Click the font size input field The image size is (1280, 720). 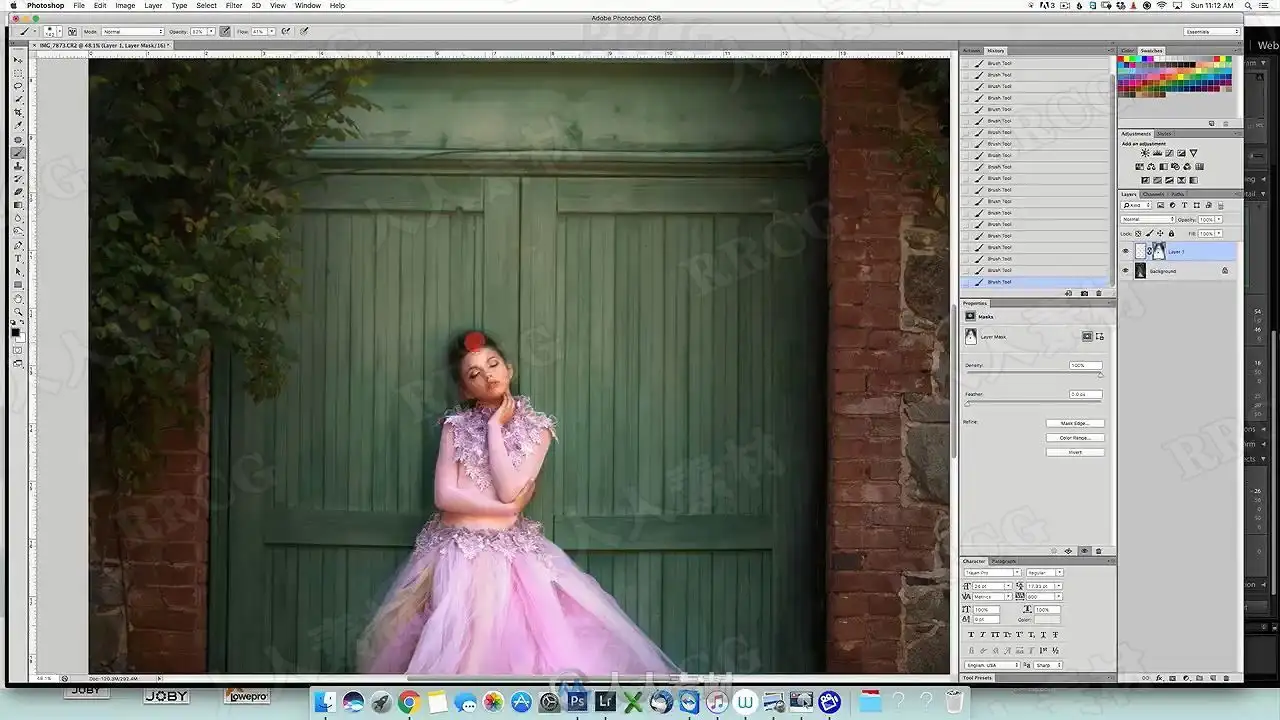click(x=989, y=586)
